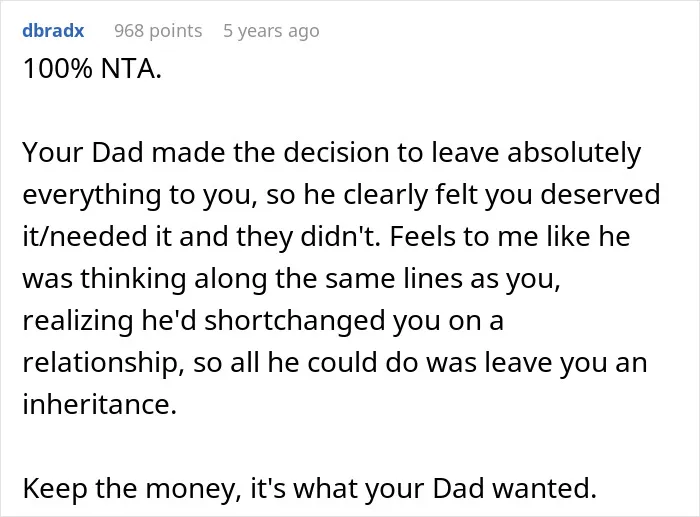Click the word absolutely in the comment
This screenshot has width=700, height=517.
click(574, 153)
